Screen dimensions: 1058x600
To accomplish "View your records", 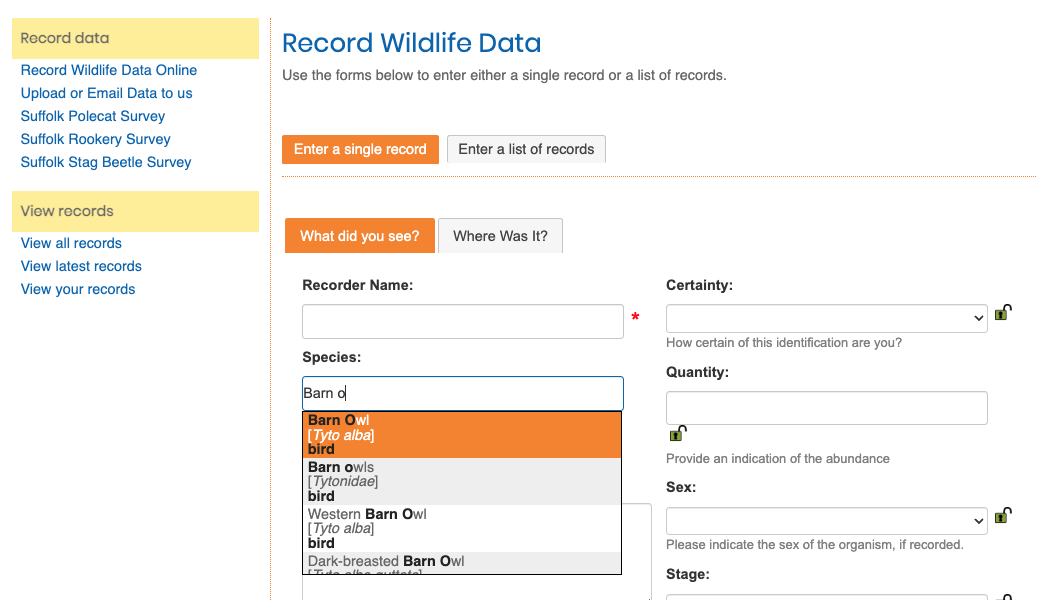I will pos(77,289).
